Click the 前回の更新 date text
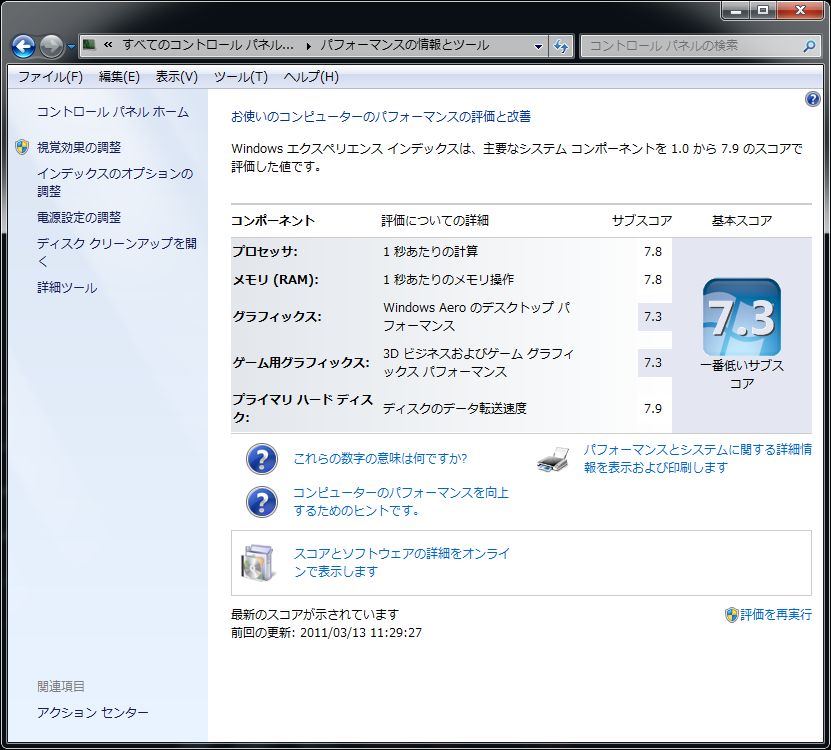The image size is (831, 750). [x=326, y=632]
